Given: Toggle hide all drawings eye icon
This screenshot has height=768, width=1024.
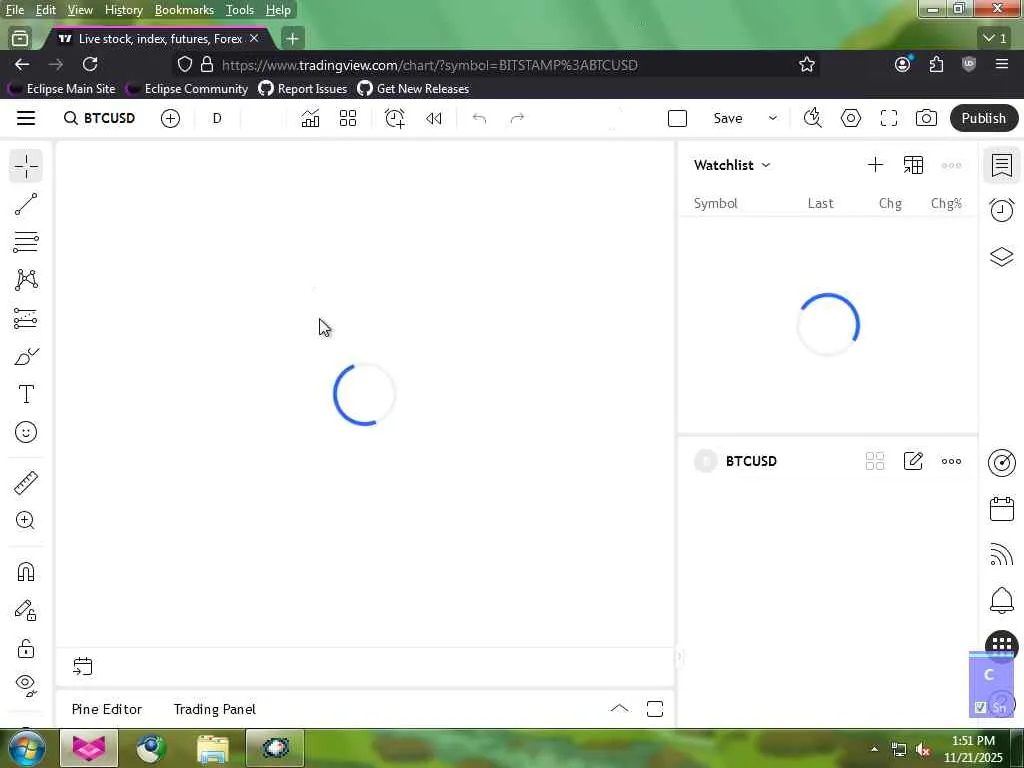Looking at the screenshot, I should point(26,685).
